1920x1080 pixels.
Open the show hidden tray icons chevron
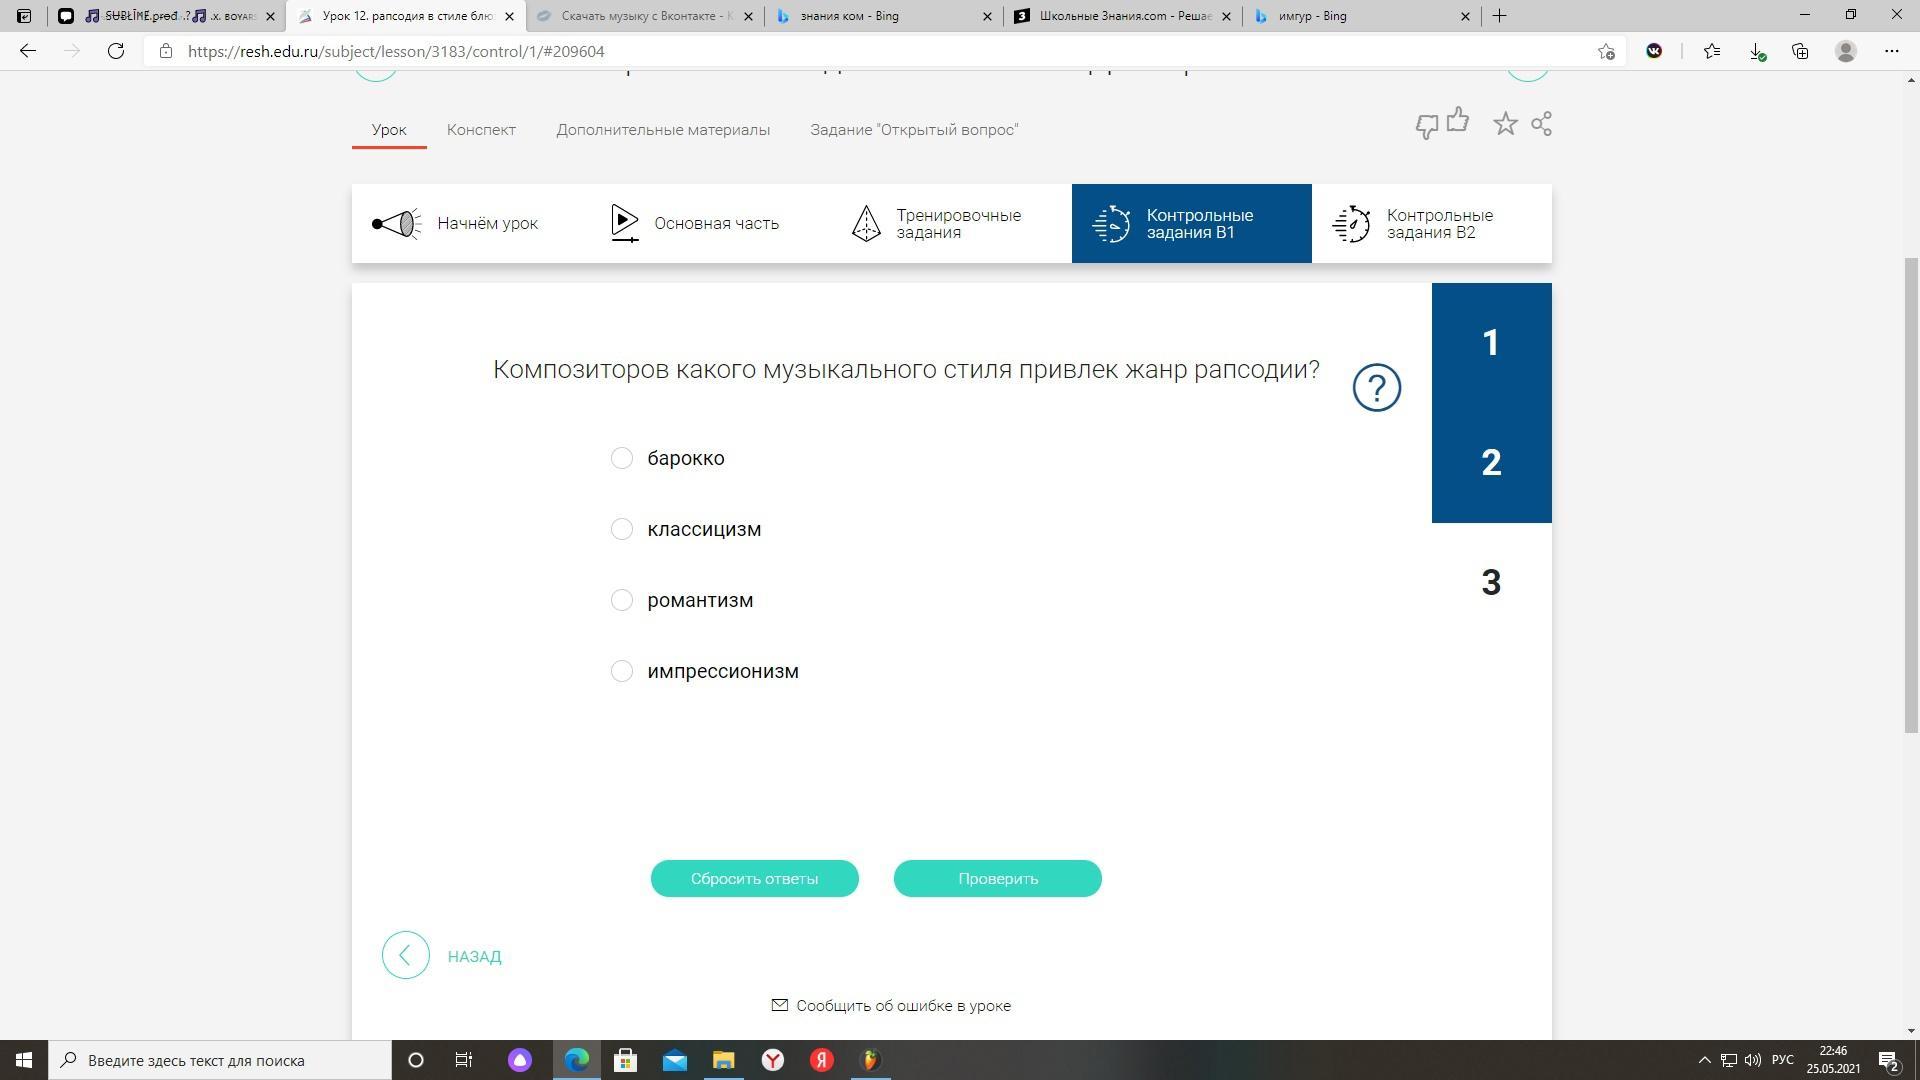pos(1705,1060)
